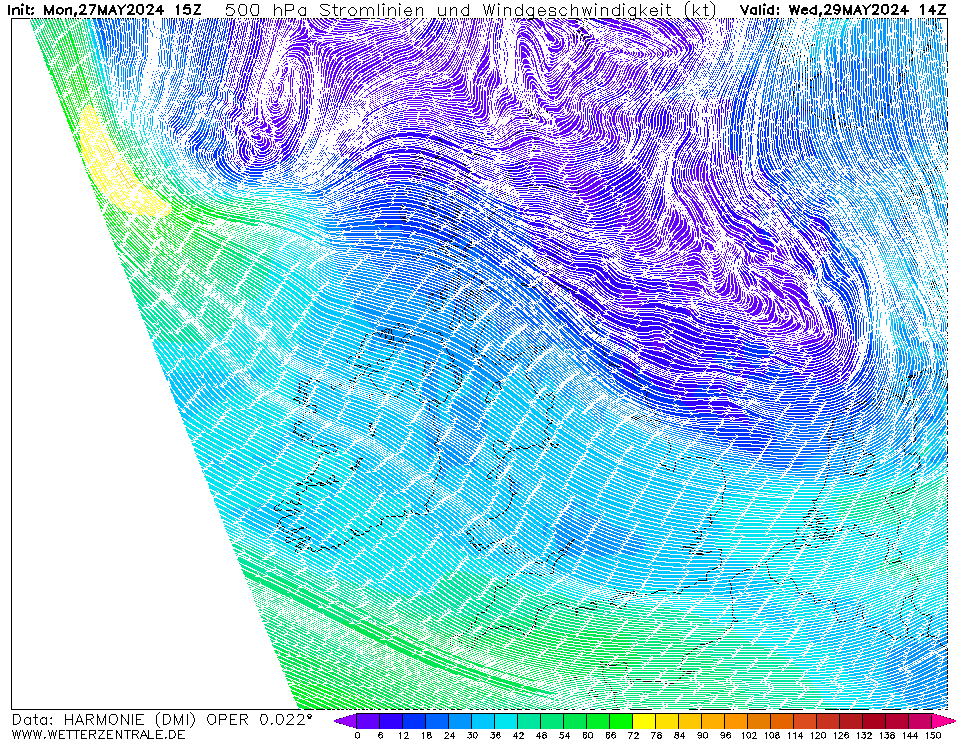
Task: Click the '500 hPa Stromlinien und Windgeschwindigkeit (kt)' title
Action: [x=471, y=10]
